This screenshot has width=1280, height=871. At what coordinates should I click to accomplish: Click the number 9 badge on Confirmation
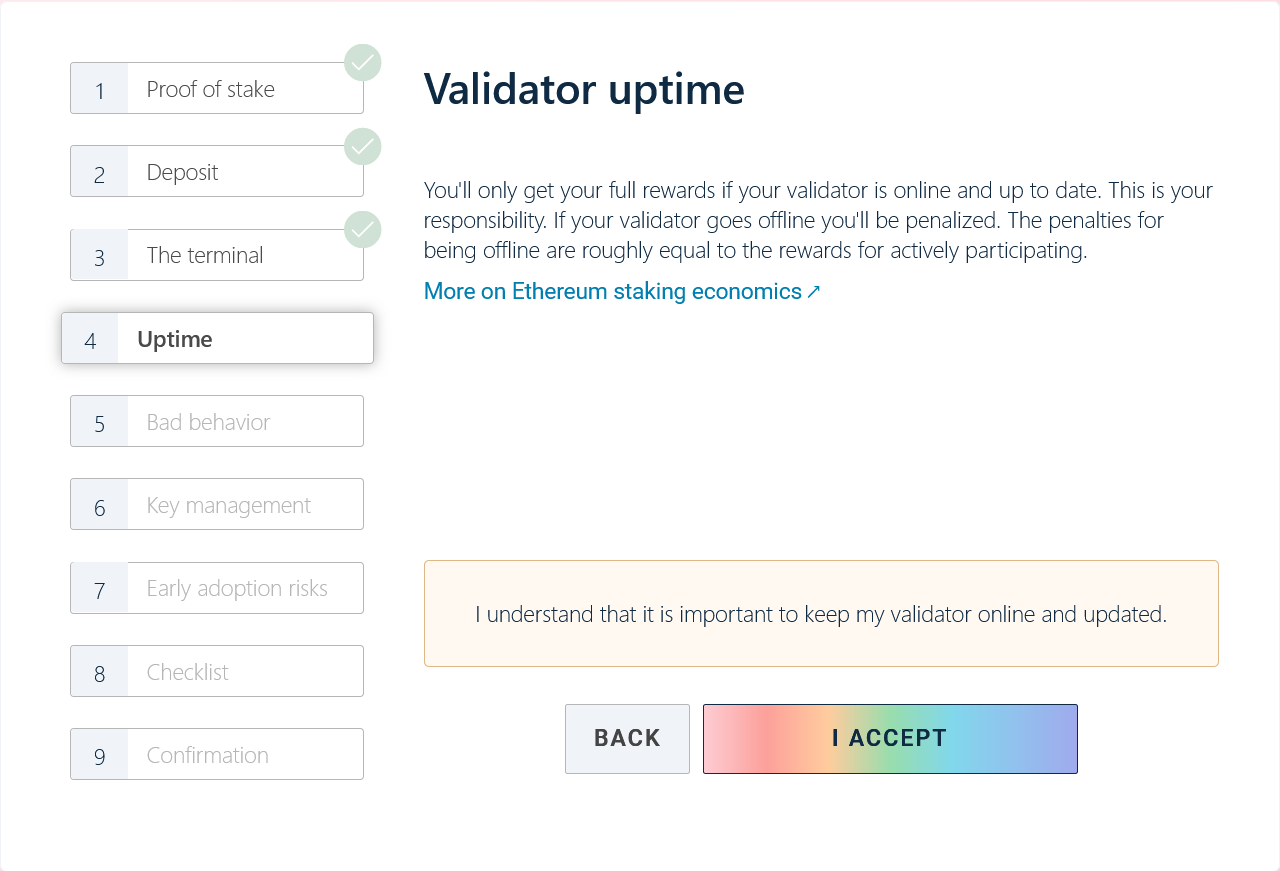(98, 755)
